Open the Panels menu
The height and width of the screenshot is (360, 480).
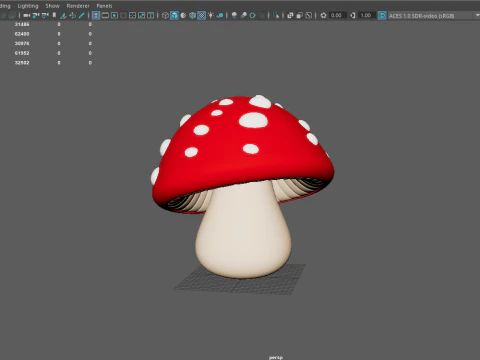(104, 6)
